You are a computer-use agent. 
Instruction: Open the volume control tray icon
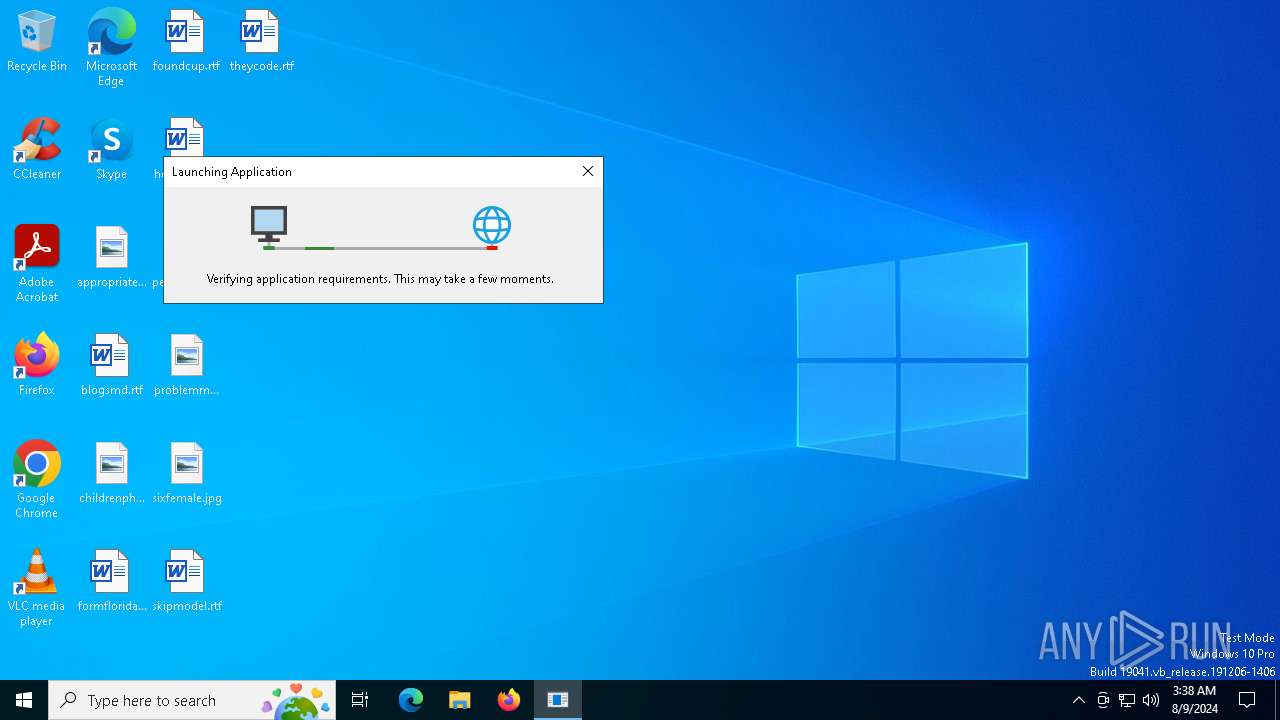point(1151,700)
